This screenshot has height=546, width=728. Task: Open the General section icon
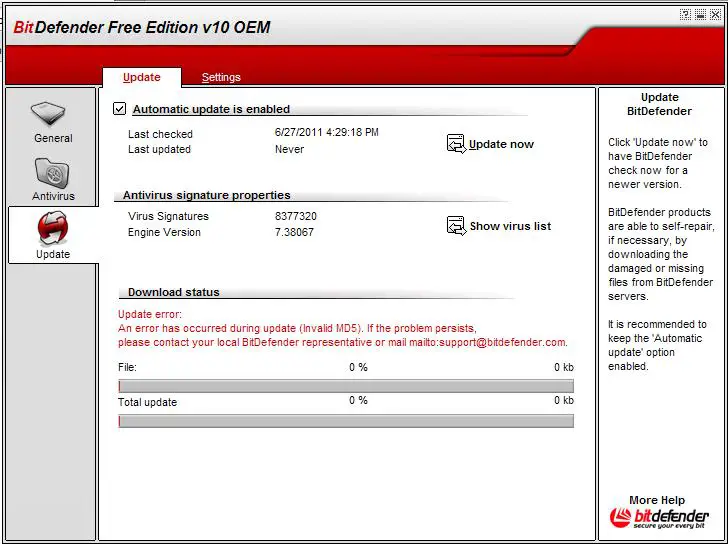point(48,114)
